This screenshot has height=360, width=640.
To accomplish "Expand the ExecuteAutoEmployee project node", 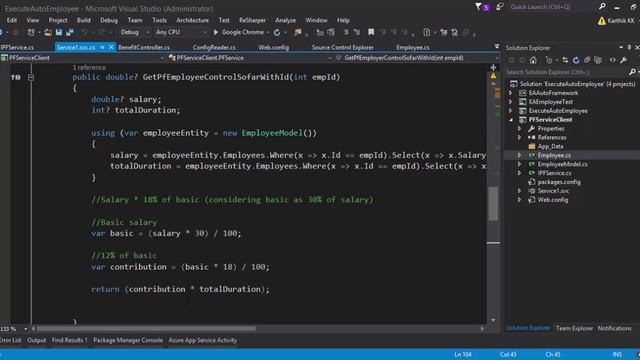I will click(x=511, y=111).
